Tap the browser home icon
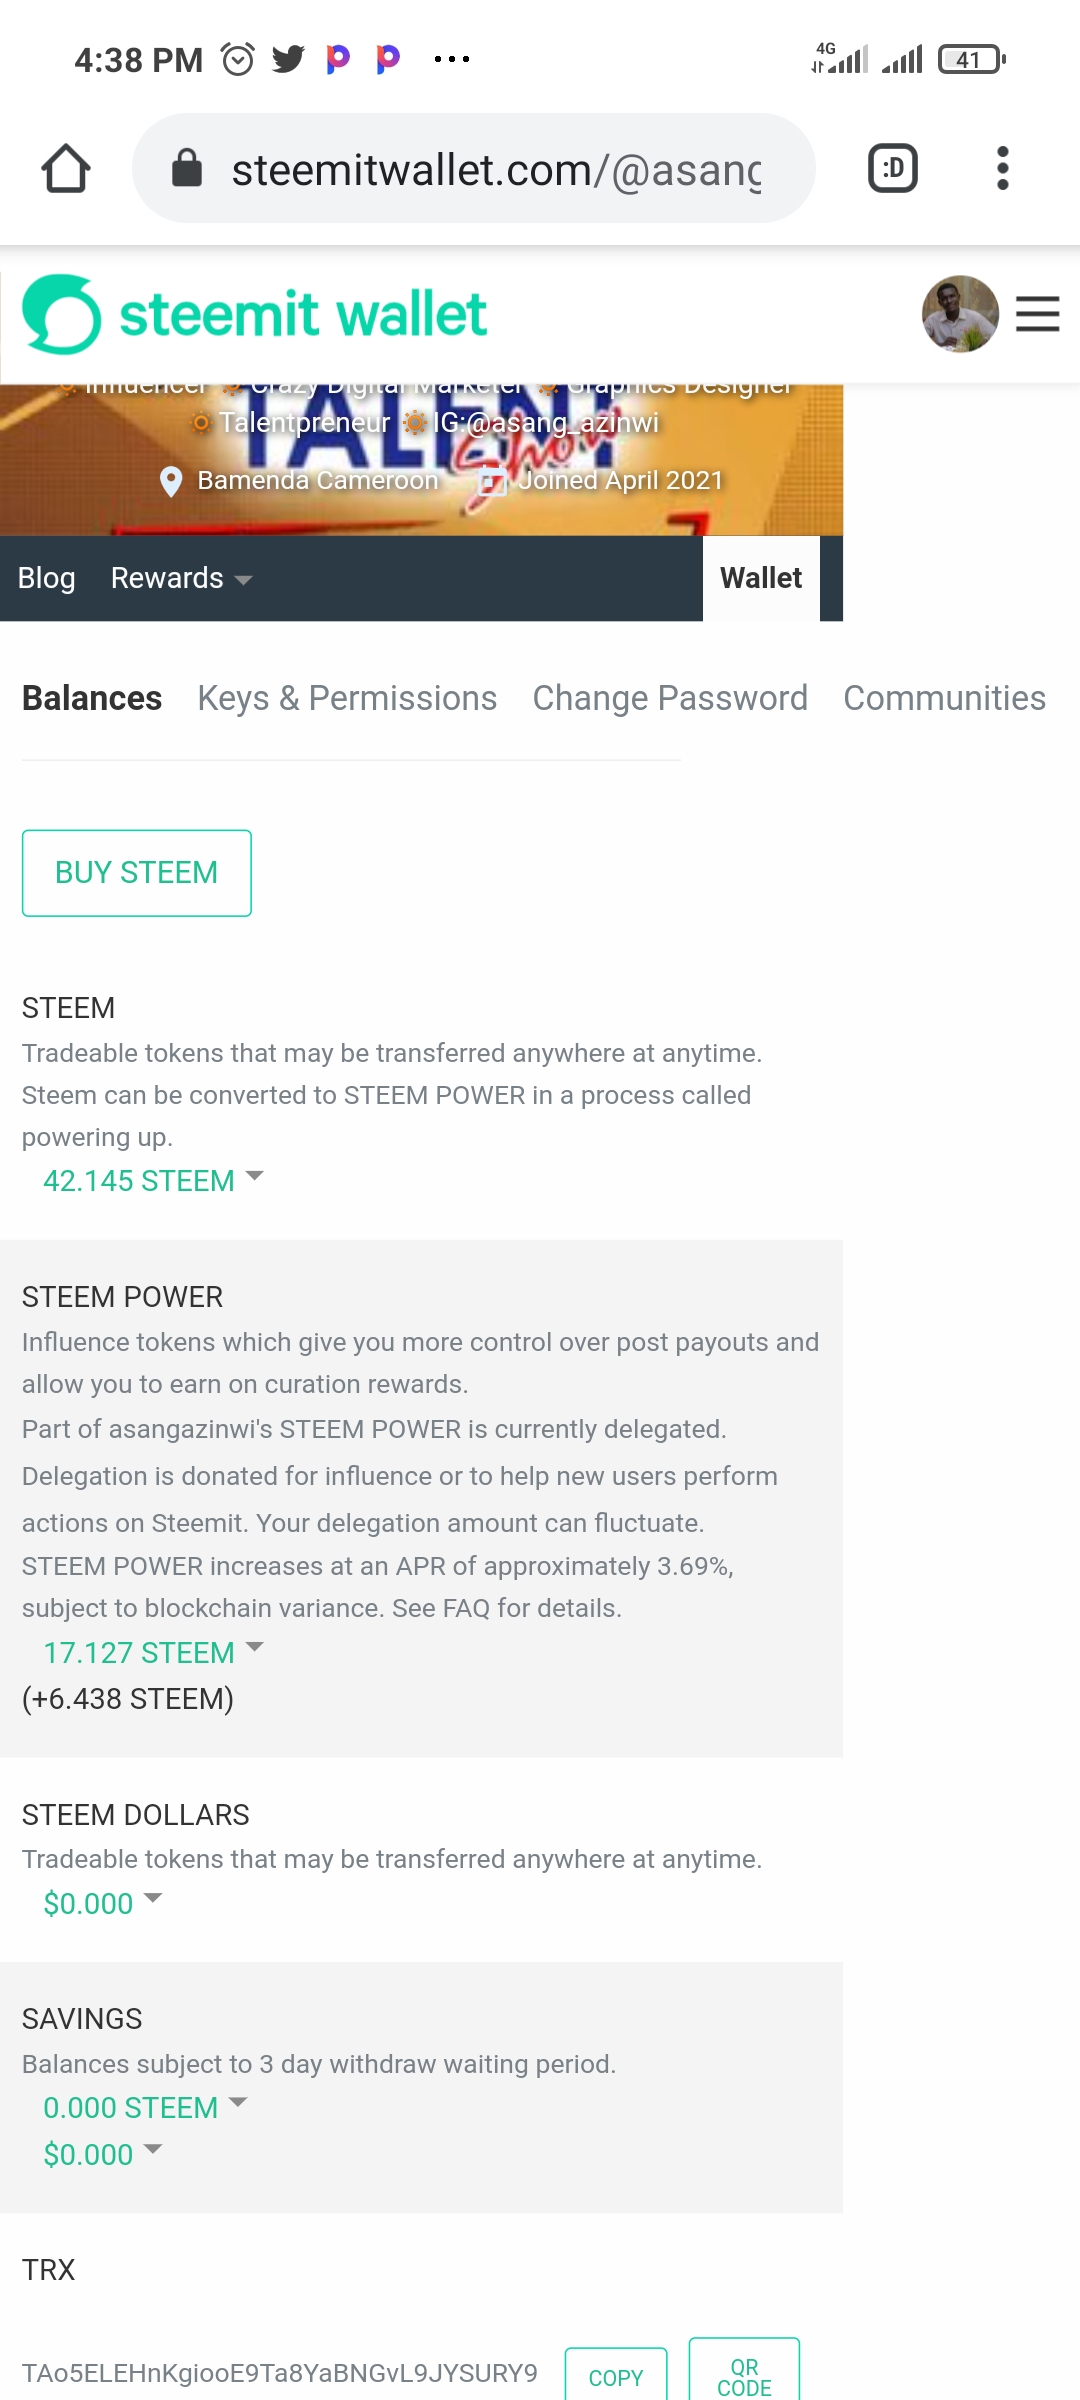The height and width of the screenshot is (2400, 1080). 66,168
